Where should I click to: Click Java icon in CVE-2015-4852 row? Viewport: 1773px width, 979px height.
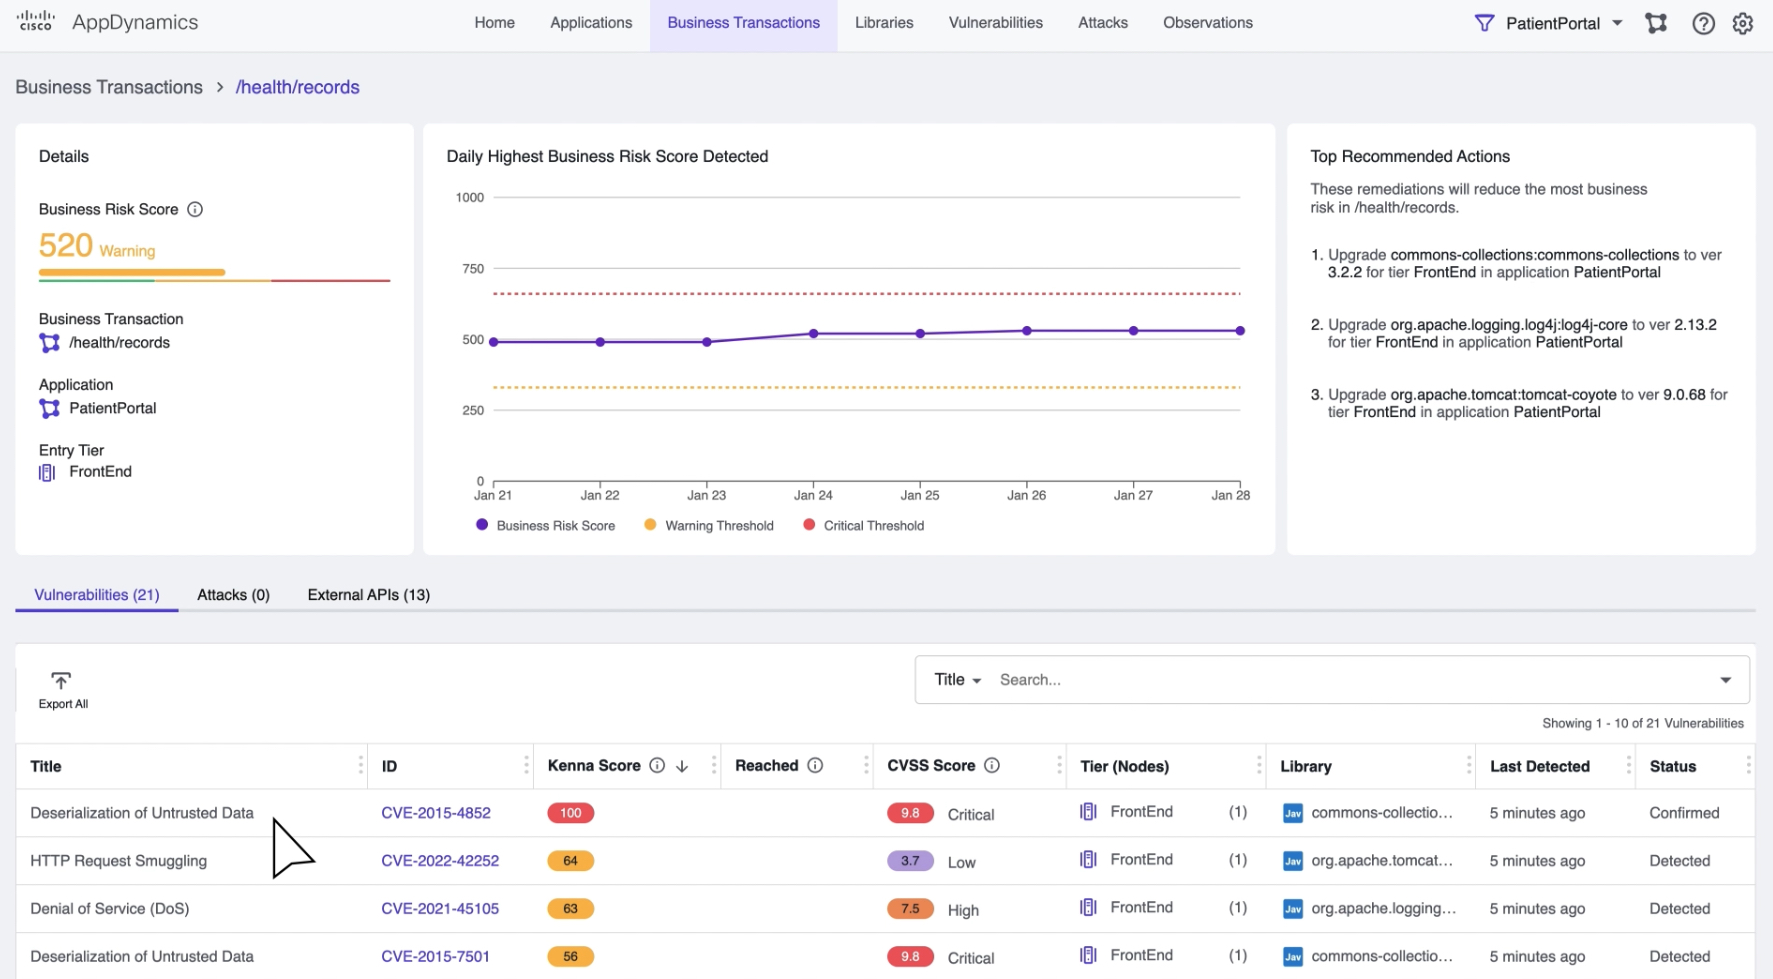(x=1292, y=813)
